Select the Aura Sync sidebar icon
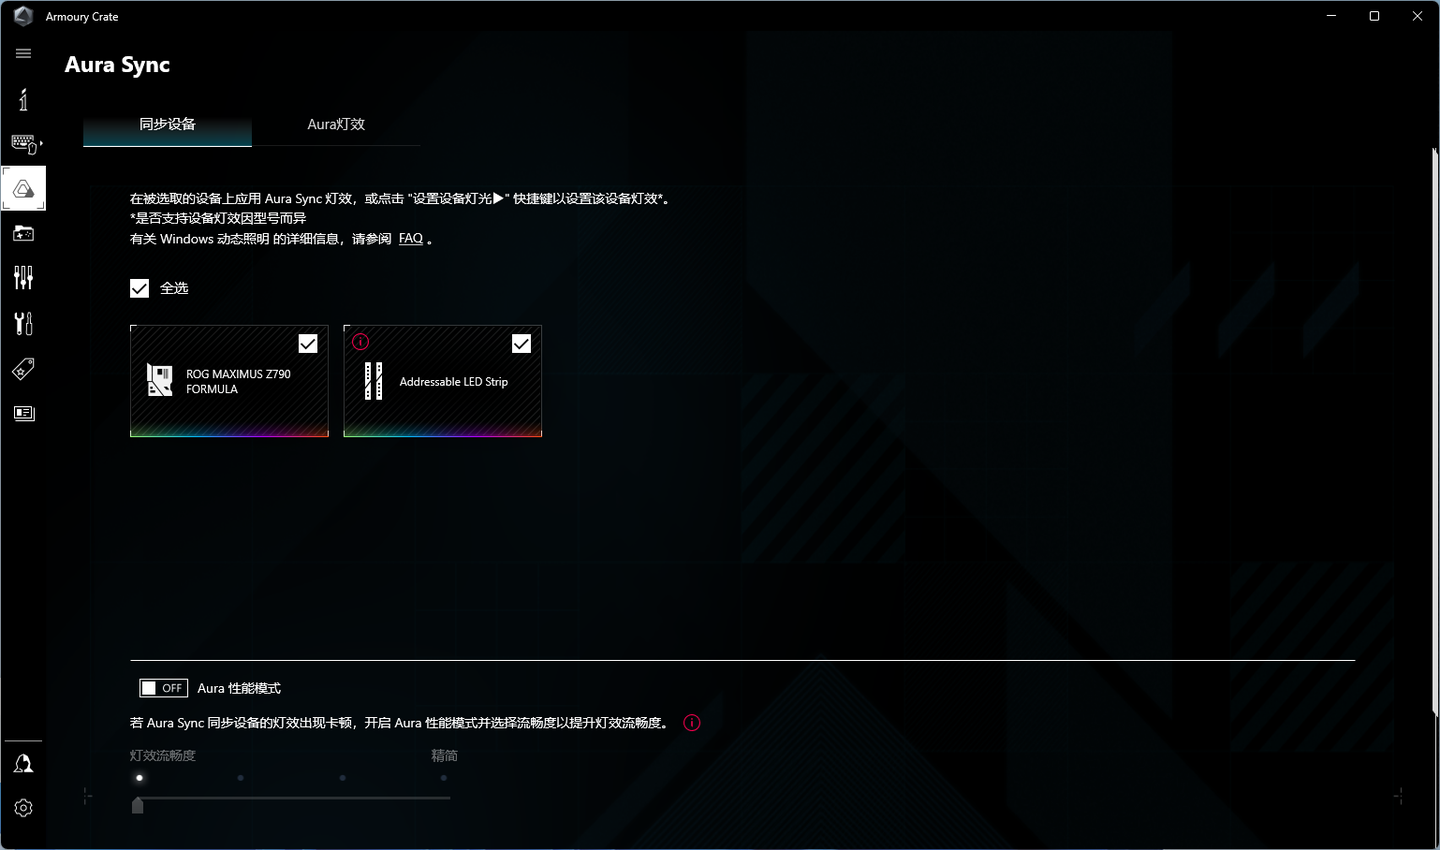The width and height of the screenshot is (1440, 850). 22,188
